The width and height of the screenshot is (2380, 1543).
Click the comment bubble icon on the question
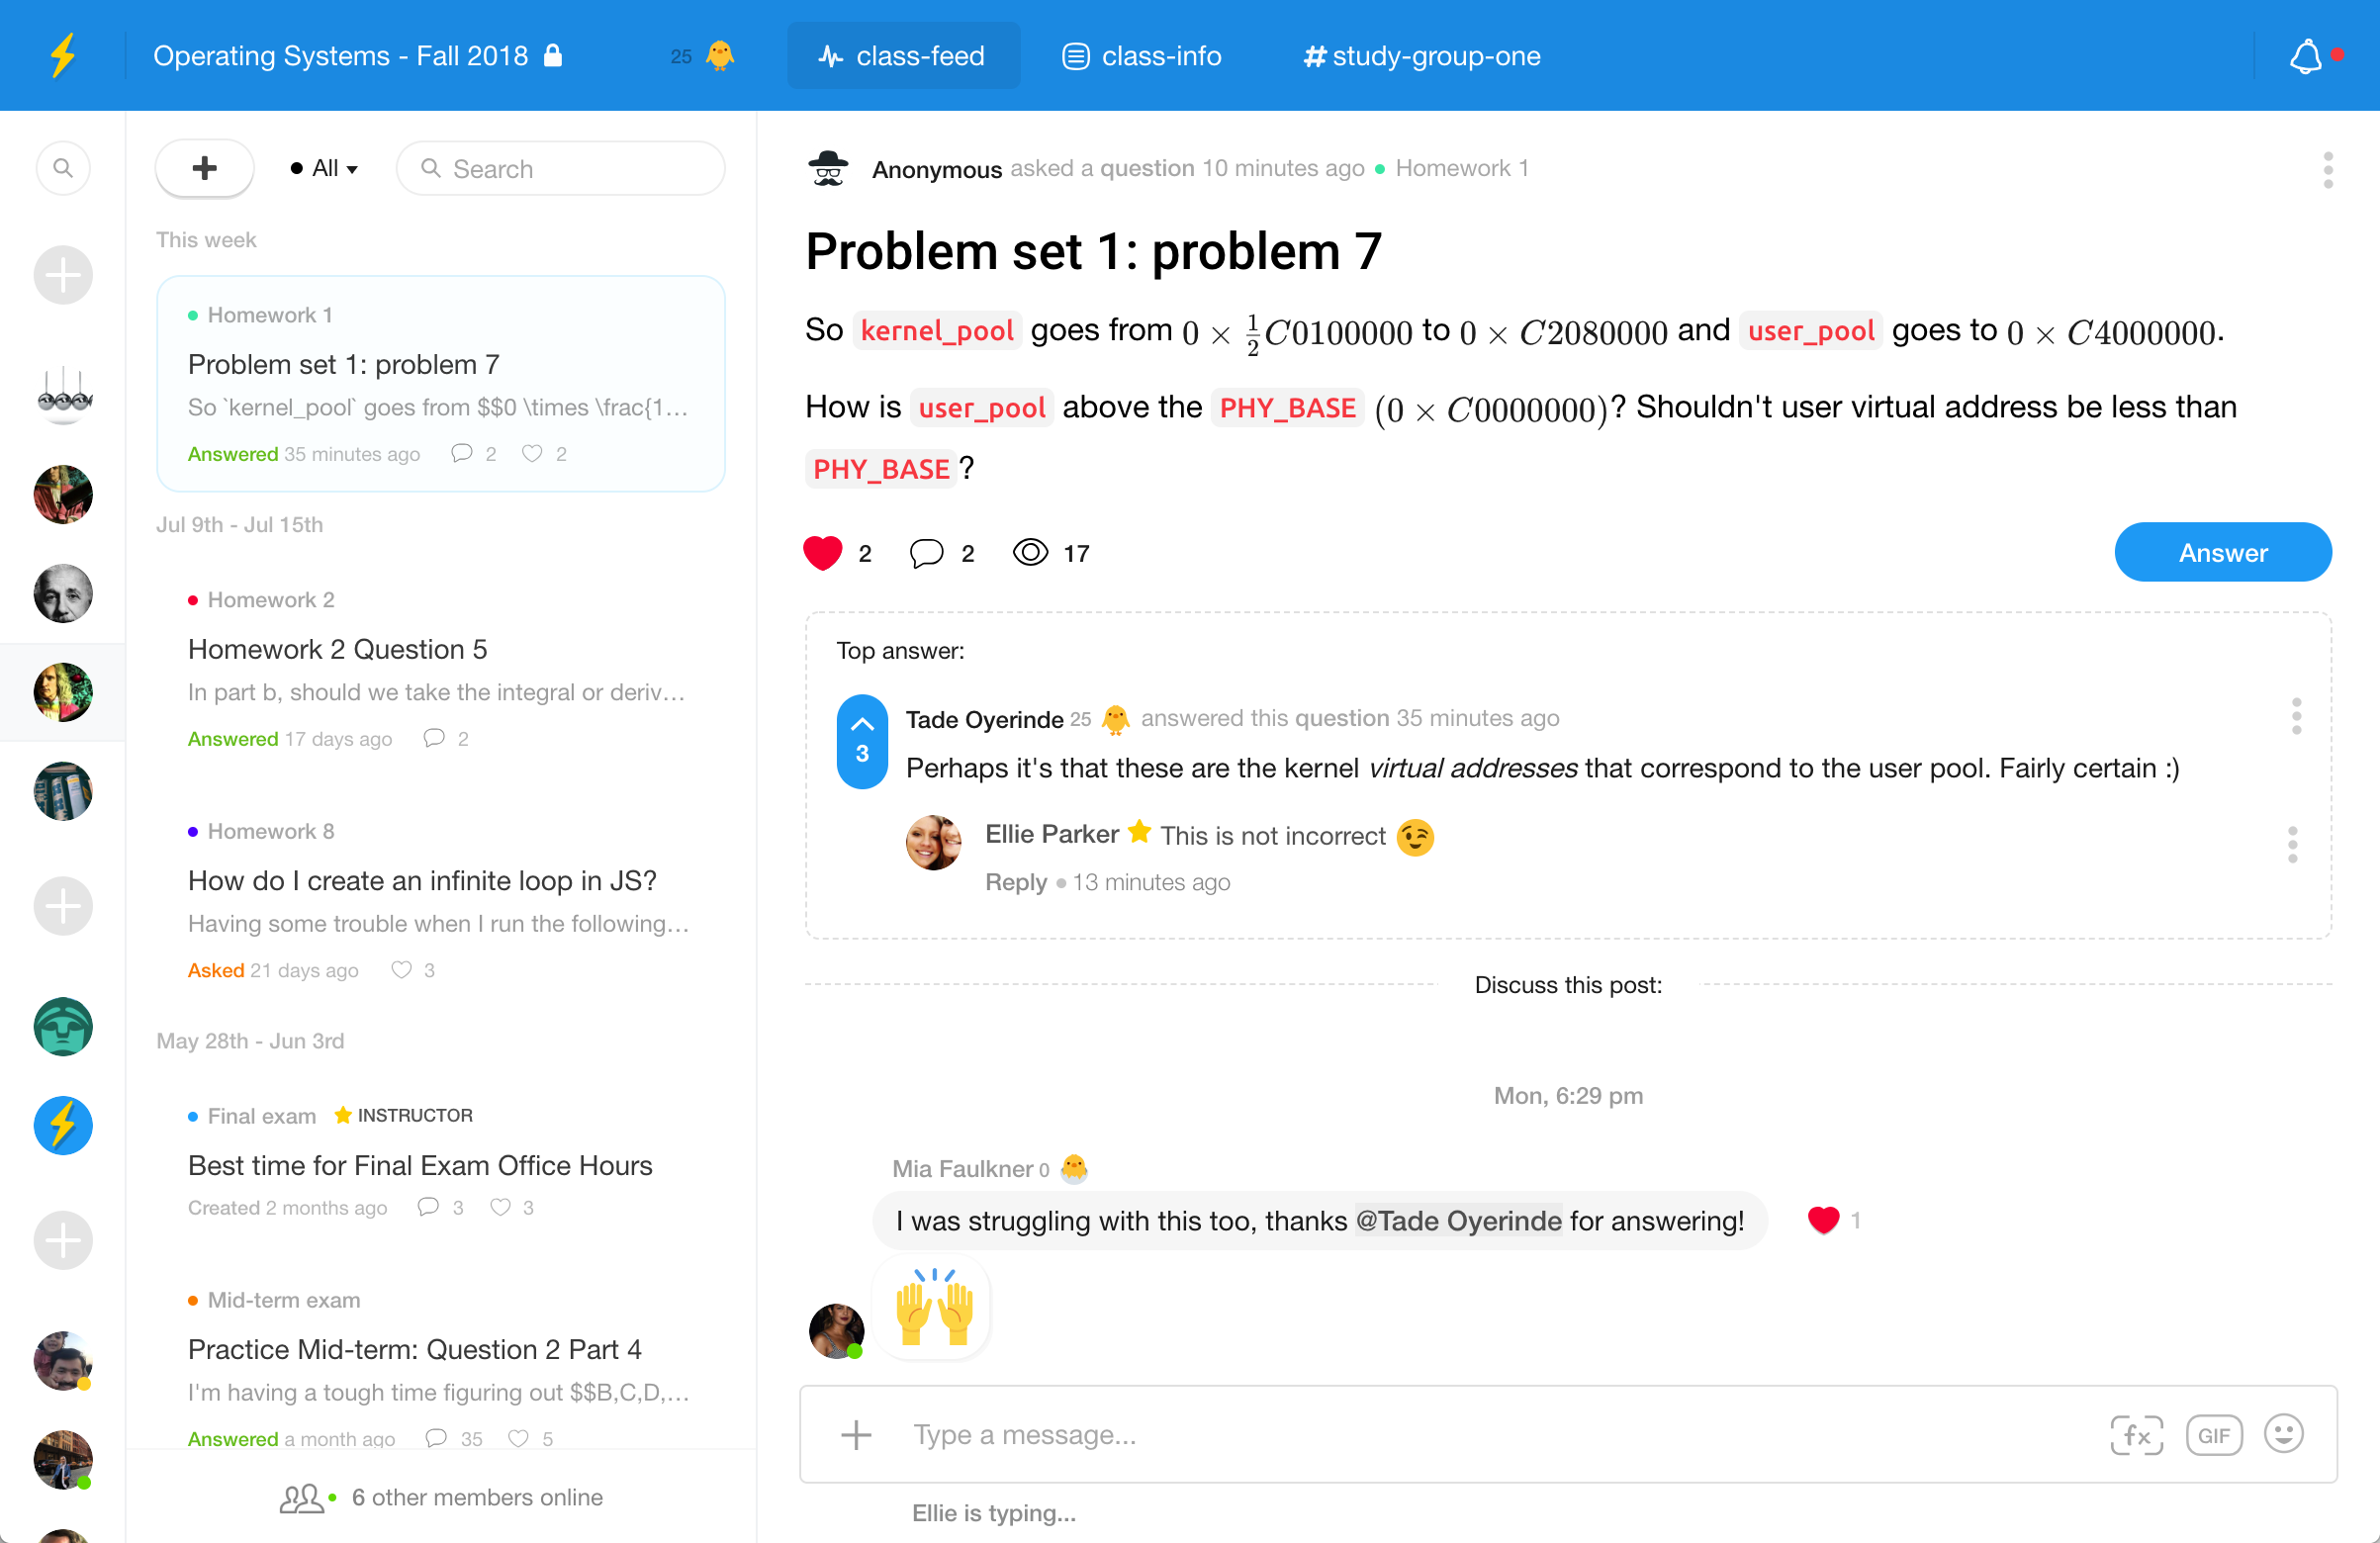click(x=926, y=553)
